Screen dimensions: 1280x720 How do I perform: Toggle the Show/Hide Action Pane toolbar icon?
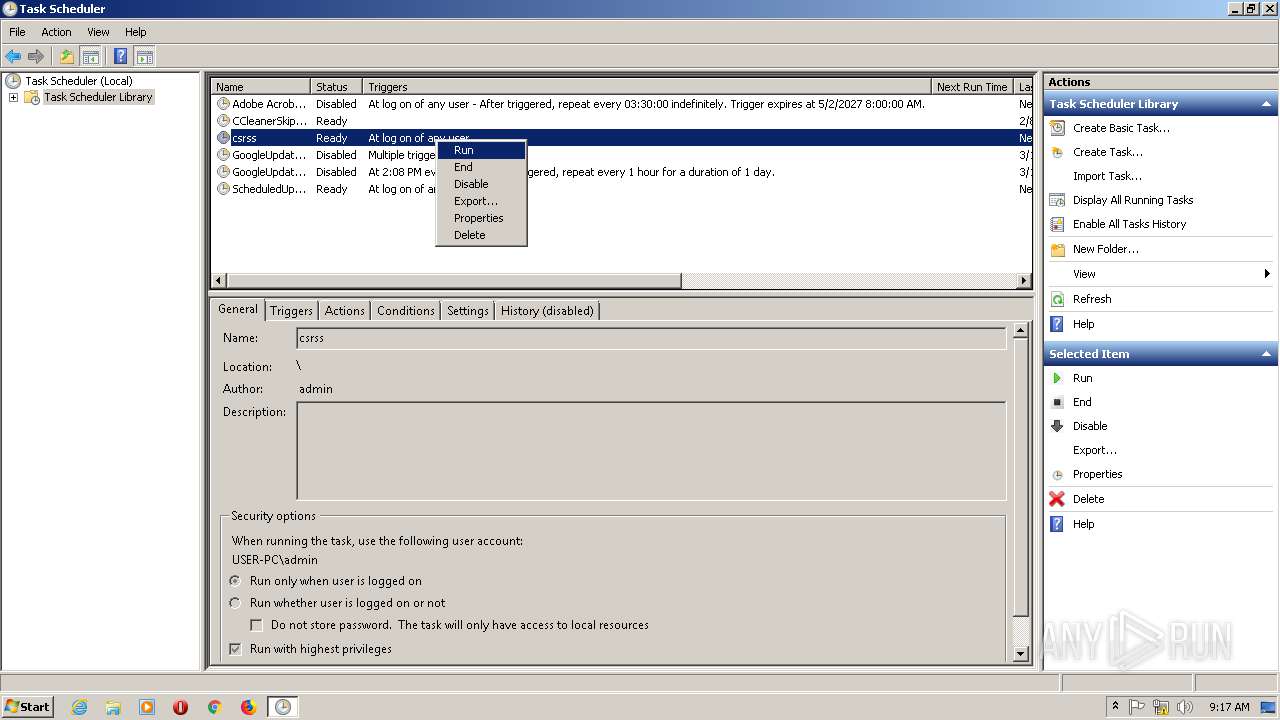pos(144,56)
